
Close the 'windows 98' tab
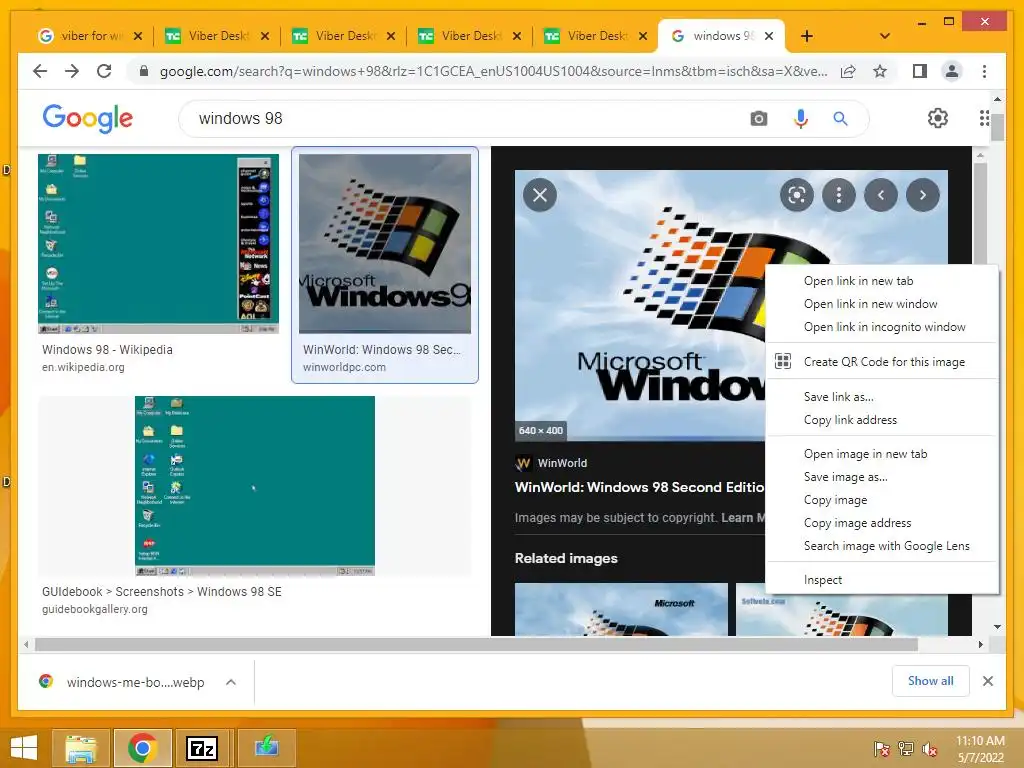click(x=769, y=36)
